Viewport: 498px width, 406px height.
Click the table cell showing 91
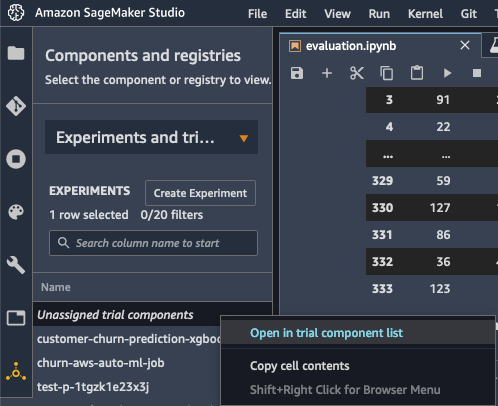[x=443, y=100]
